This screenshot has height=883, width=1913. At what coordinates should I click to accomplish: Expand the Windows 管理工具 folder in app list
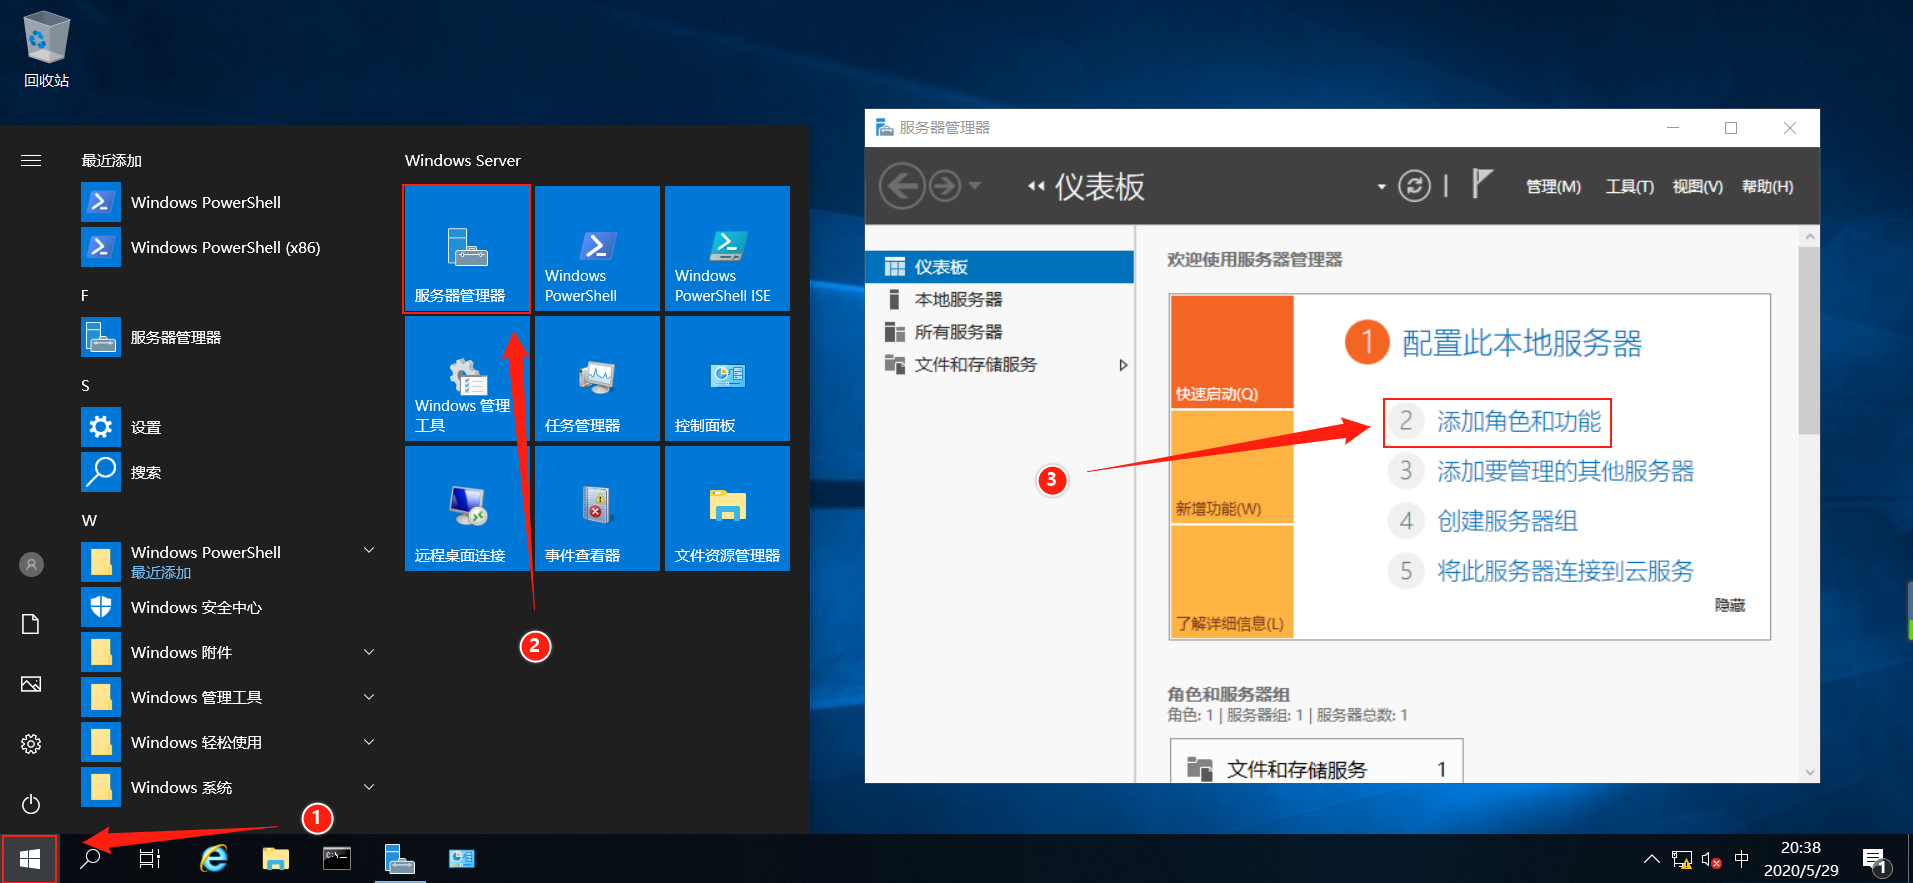pos(369,697)
